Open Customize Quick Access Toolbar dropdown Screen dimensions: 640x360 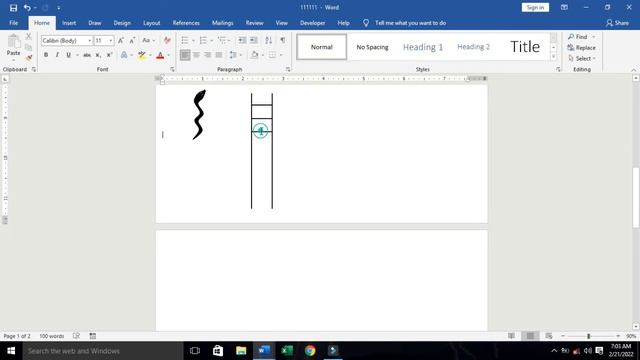[x=59, y=7]
